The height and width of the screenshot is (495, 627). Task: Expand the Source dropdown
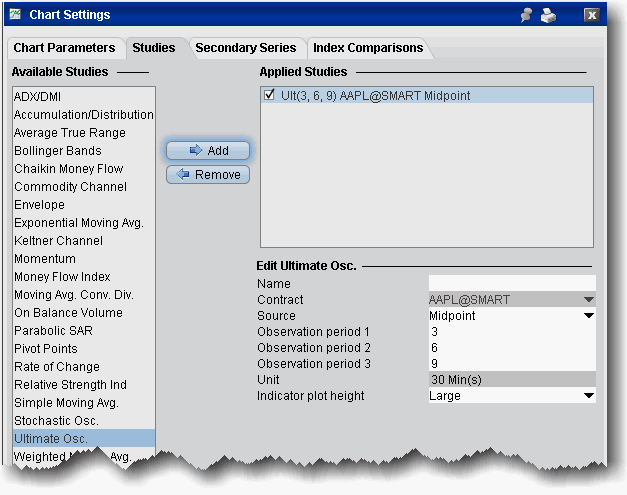tap(588, 316)
